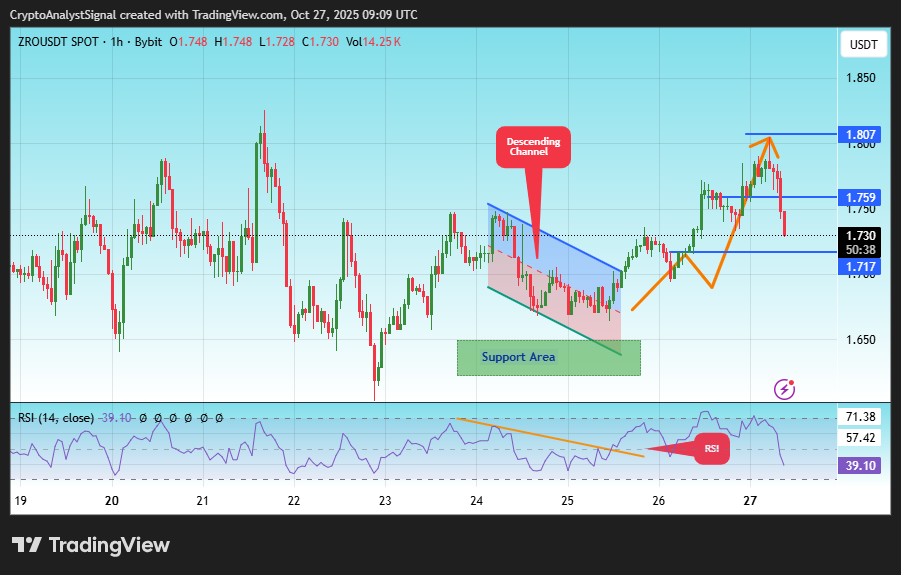The width and height of the screenshot is (901, 575).
Task: Click the Bybit exchange name in legend
Action: point(148,42)
